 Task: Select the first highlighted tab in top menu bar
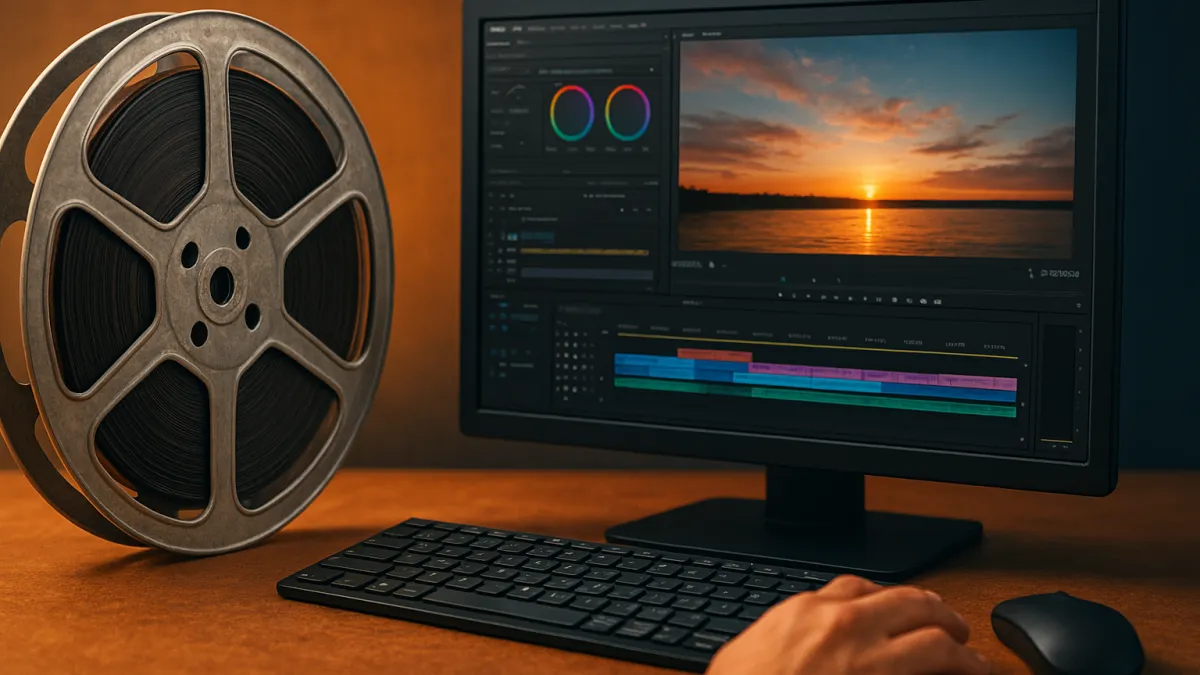pos(495,30)
